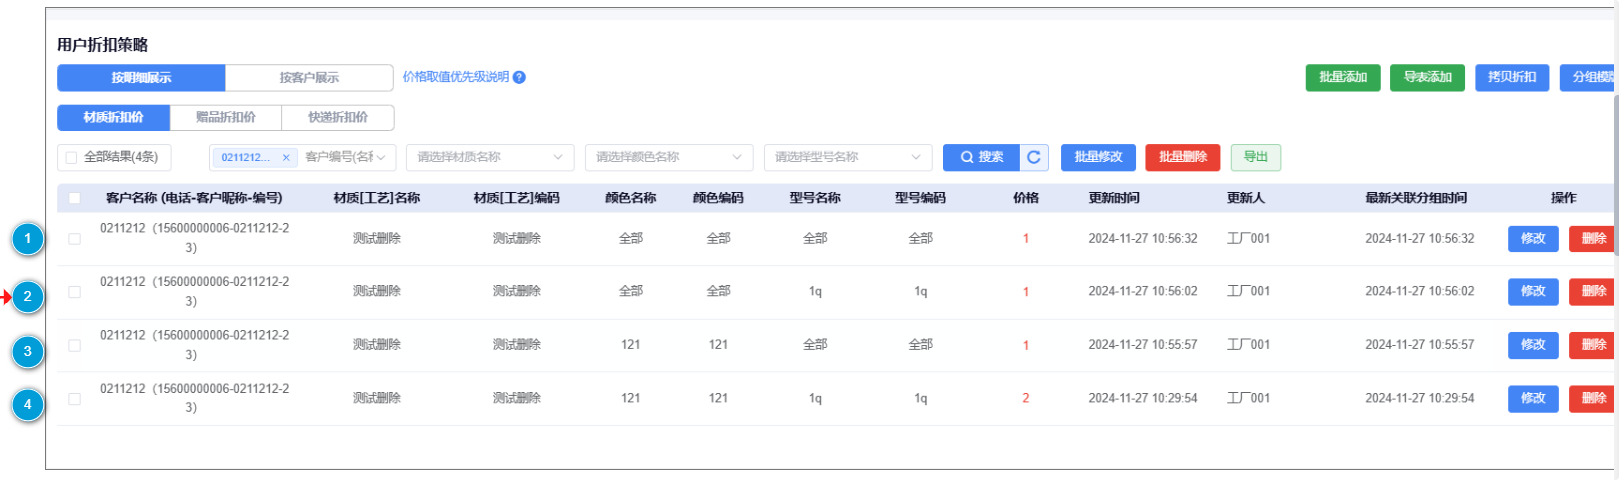This screenshot has width=1619, height=480.
Task: Click the red 批量删除 button
Action: 1182,157
